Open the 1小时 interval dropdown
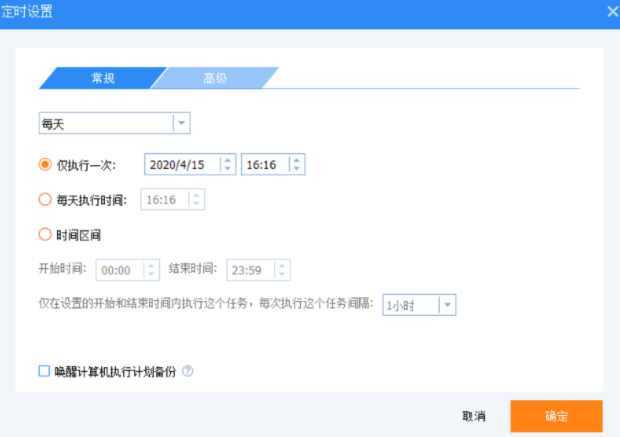This screenshot has height=437, width=620. [x=419, y=305]
